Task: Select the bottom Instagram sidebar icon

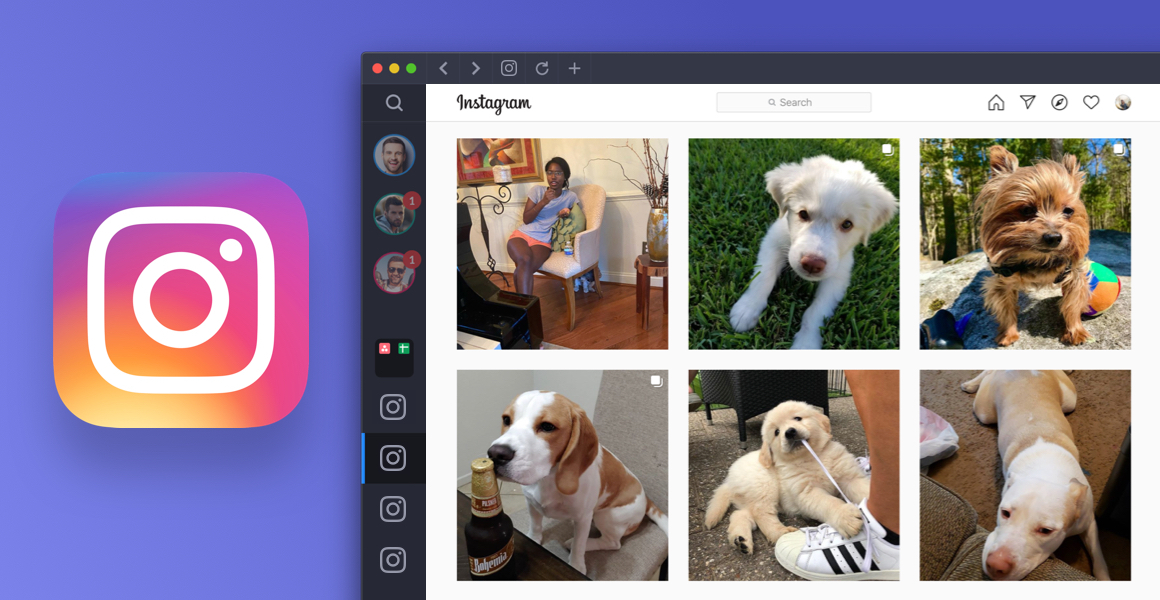Action: (x=393, y=560)
